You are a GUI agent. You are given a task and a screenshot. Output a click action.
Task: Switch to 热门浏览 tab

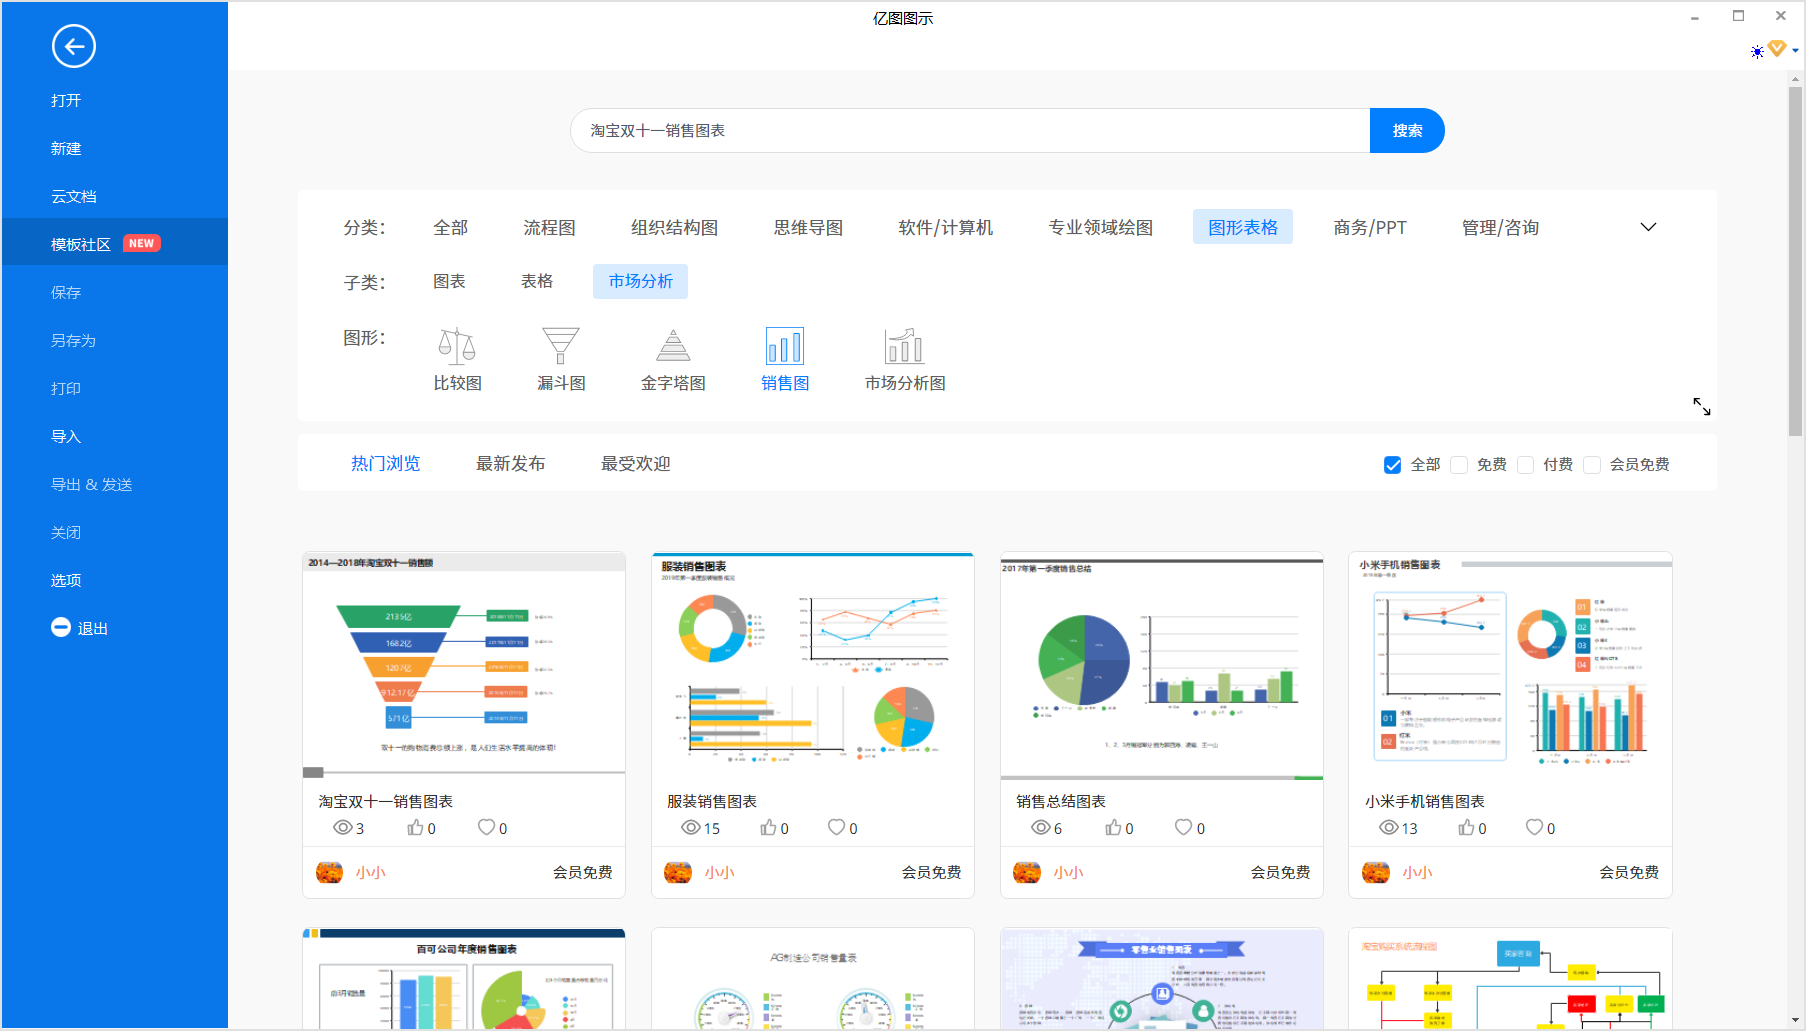click(385, 463)
